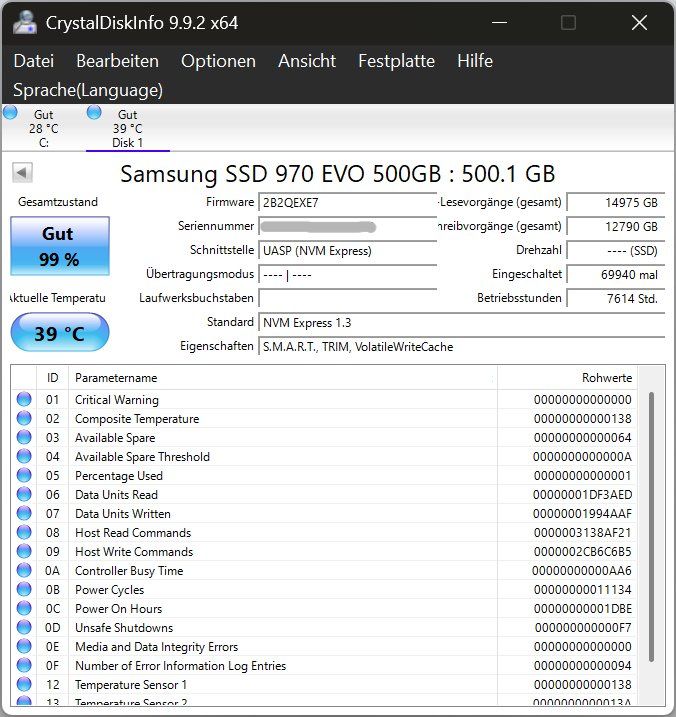Click the status circle for Critical Warning
Image resolution: width=676 pixels, height=717 pixels.
coord(24,399)
